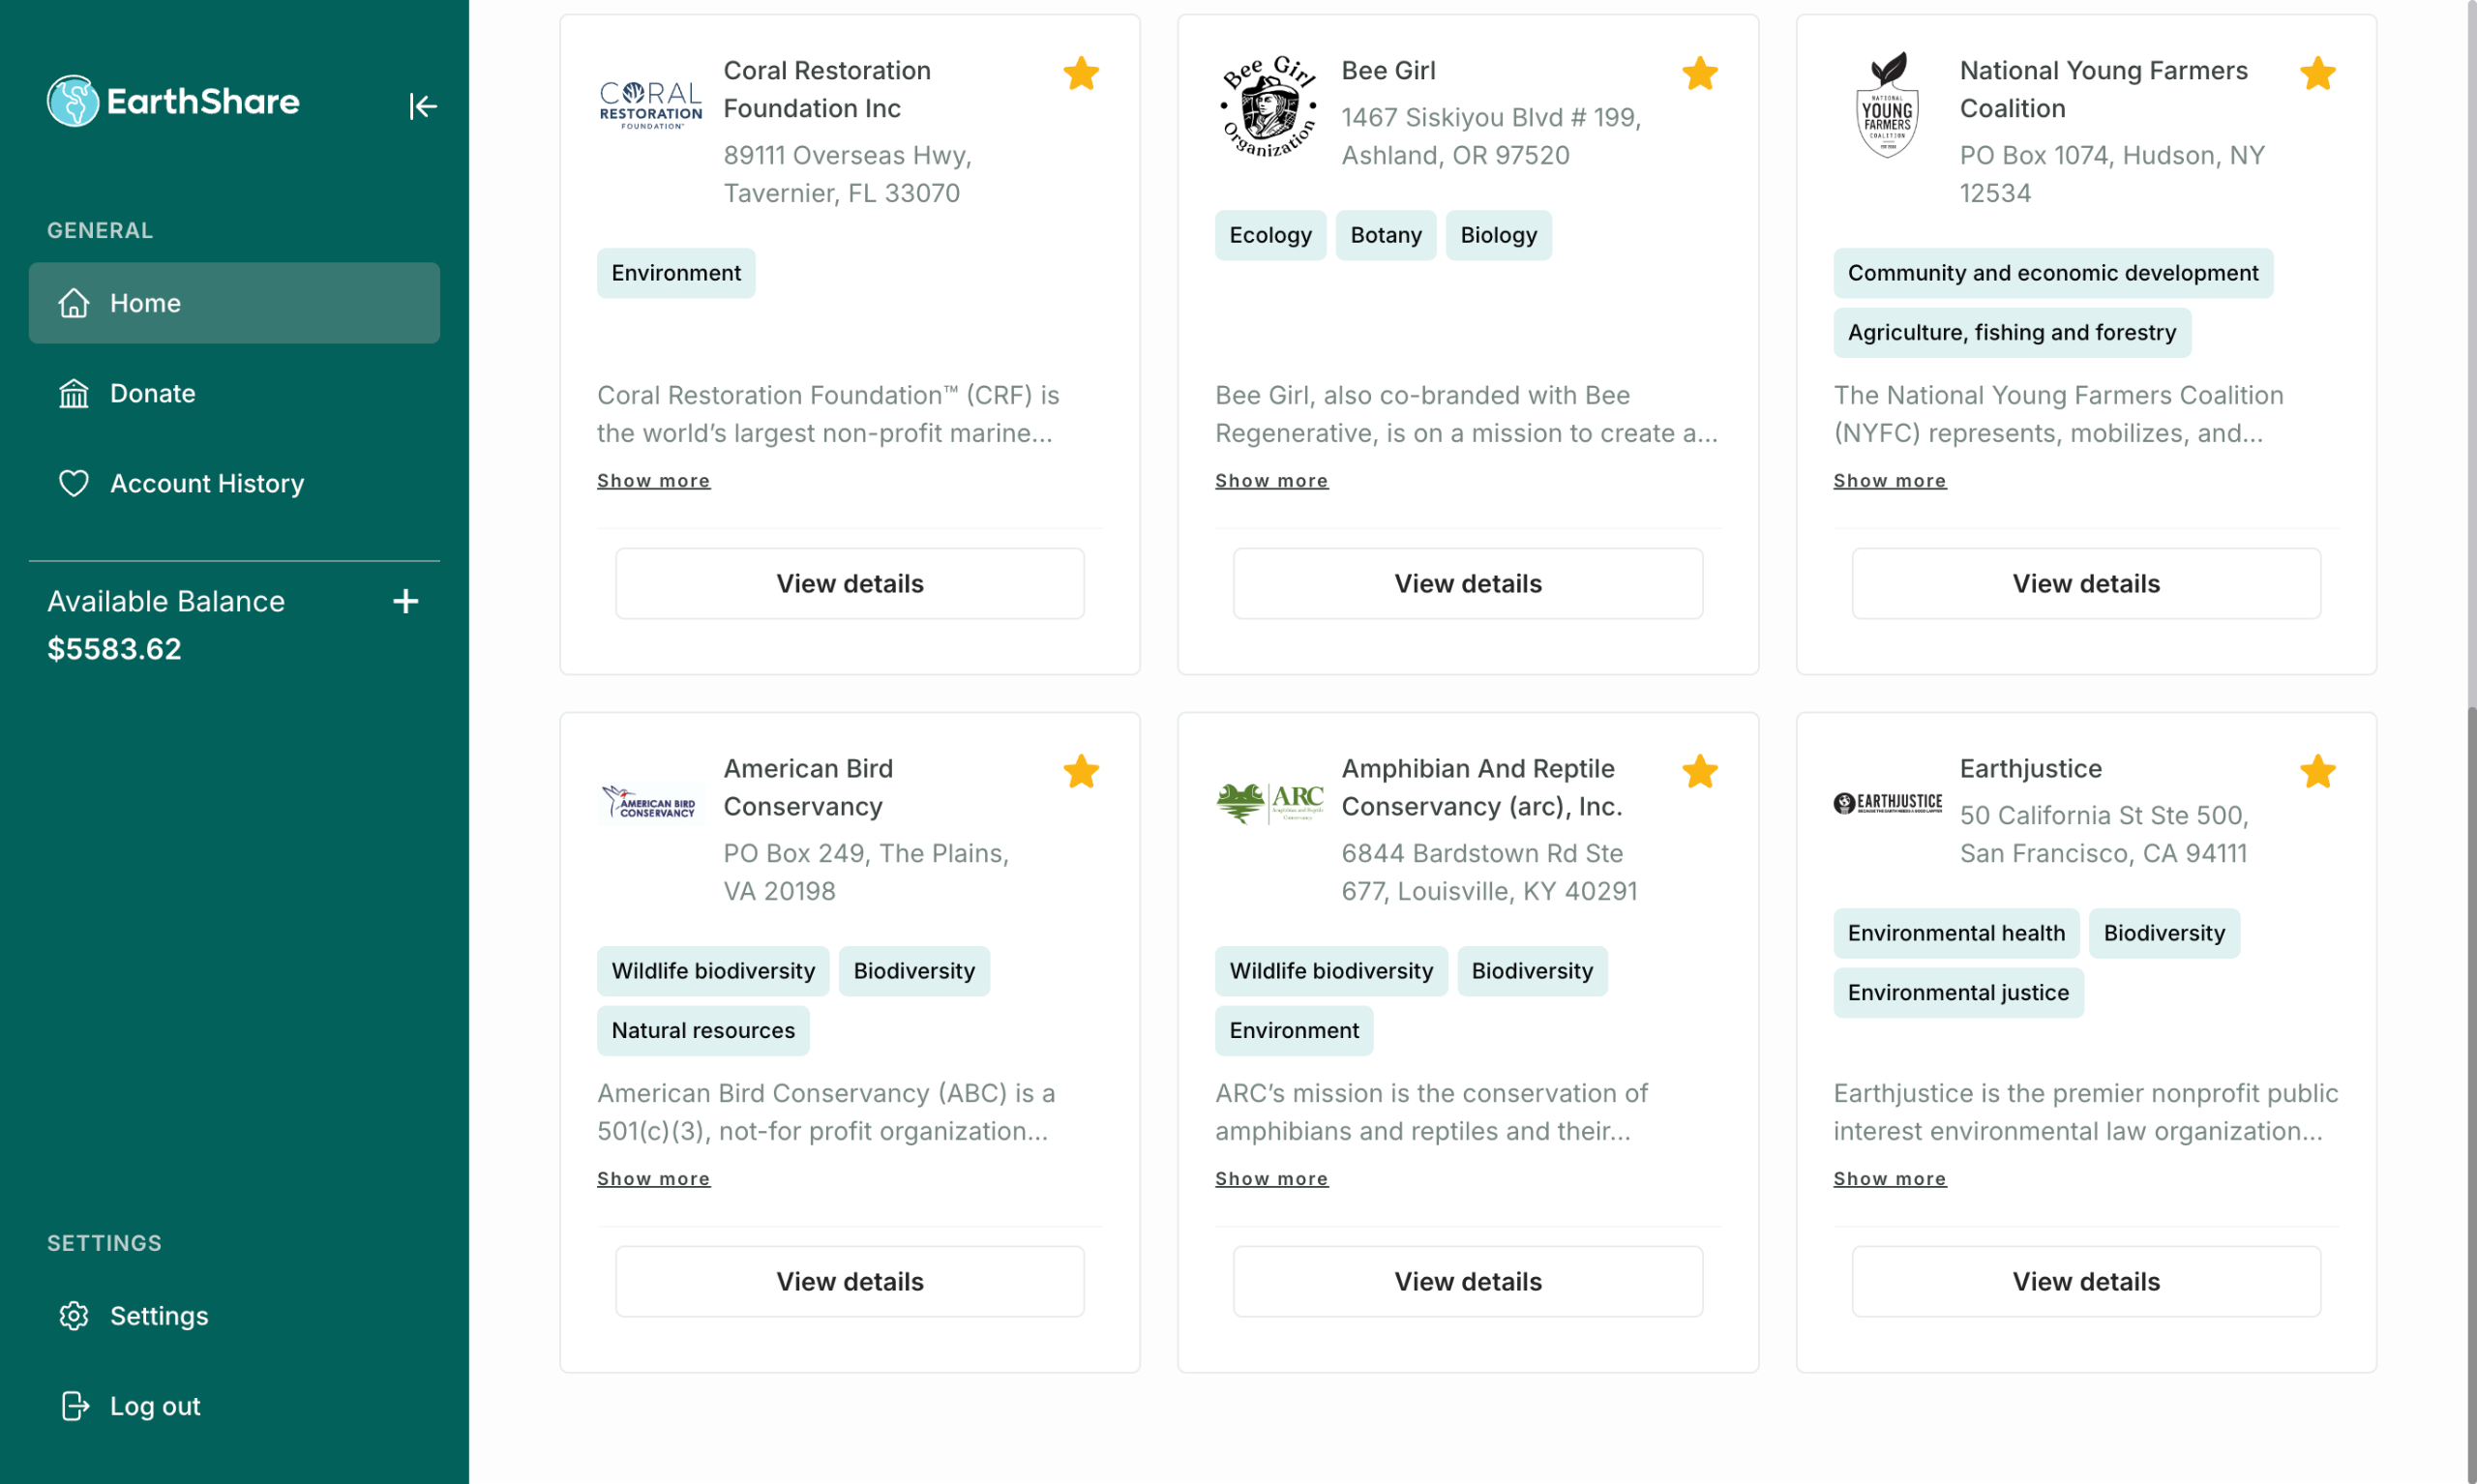Toggle favorite star for Earthjustice
Image resolution: width=2477 pixels, height=1484 pixels.
[2317, 772]
